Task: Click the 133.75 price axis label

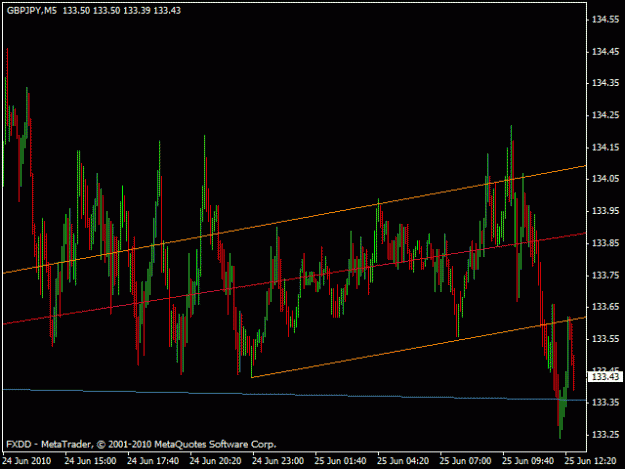Action: [x=605, y=275]
